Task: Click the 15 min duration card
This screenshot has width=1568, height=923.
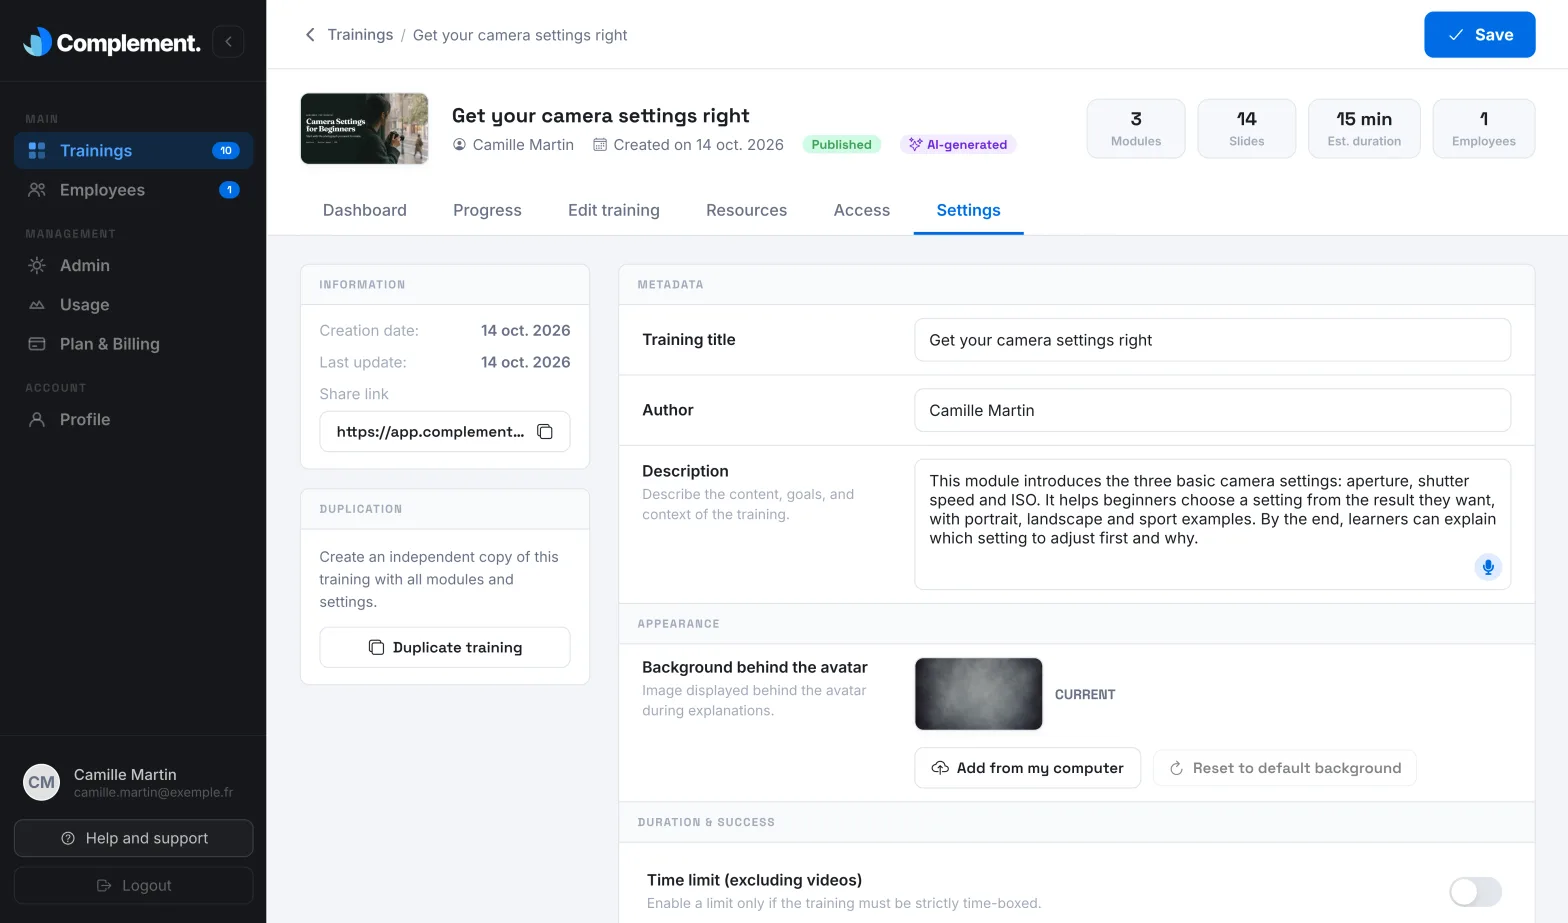Action: [x=1364, y=128]
